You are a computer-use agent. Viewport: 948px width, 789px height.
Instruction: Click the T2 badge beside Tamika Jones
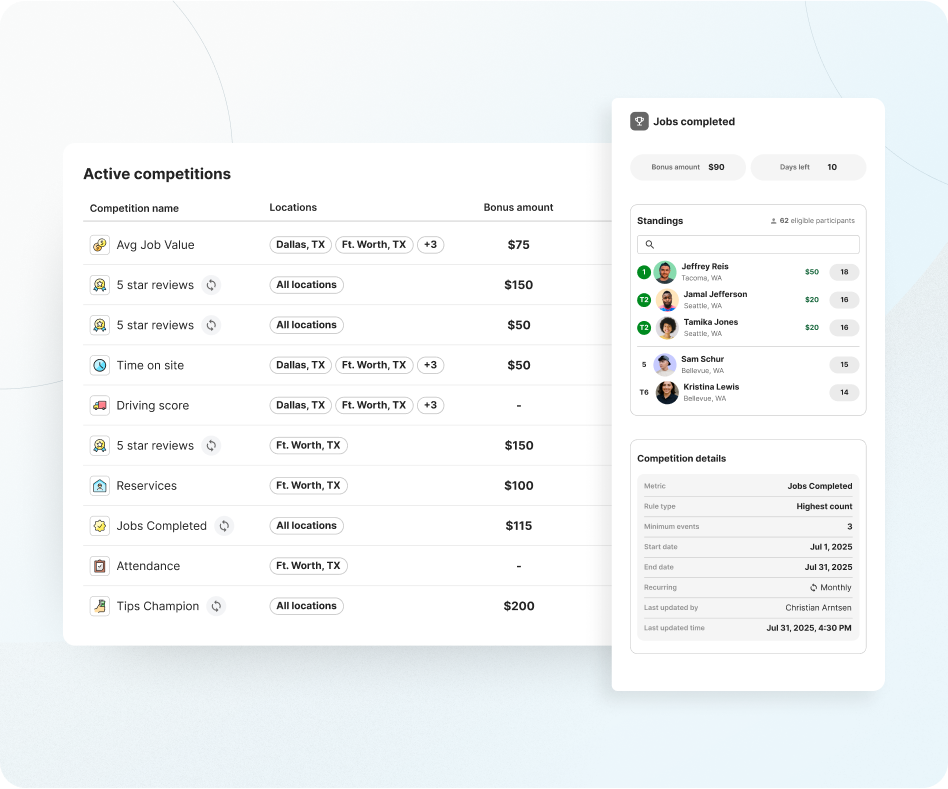[x=644, y=328]
